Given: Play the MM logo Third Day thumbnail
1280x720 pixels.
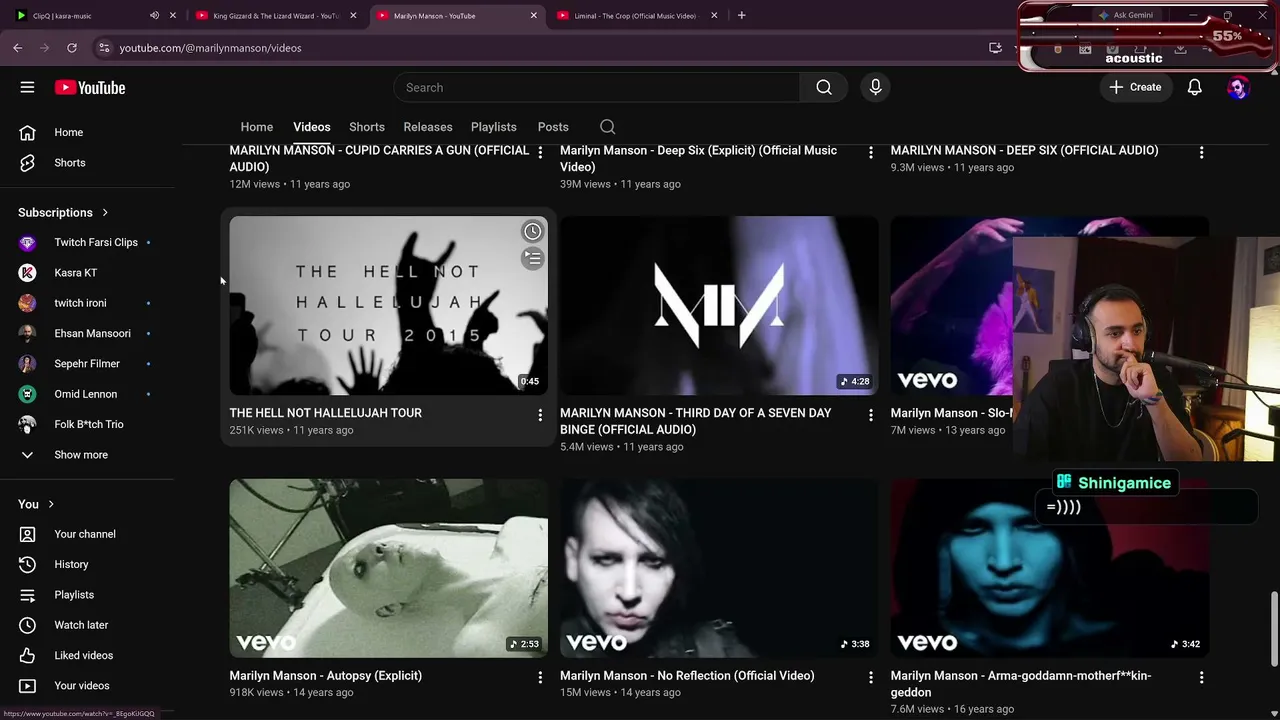Looking at the screenshot, I should (x=719, y=305).
